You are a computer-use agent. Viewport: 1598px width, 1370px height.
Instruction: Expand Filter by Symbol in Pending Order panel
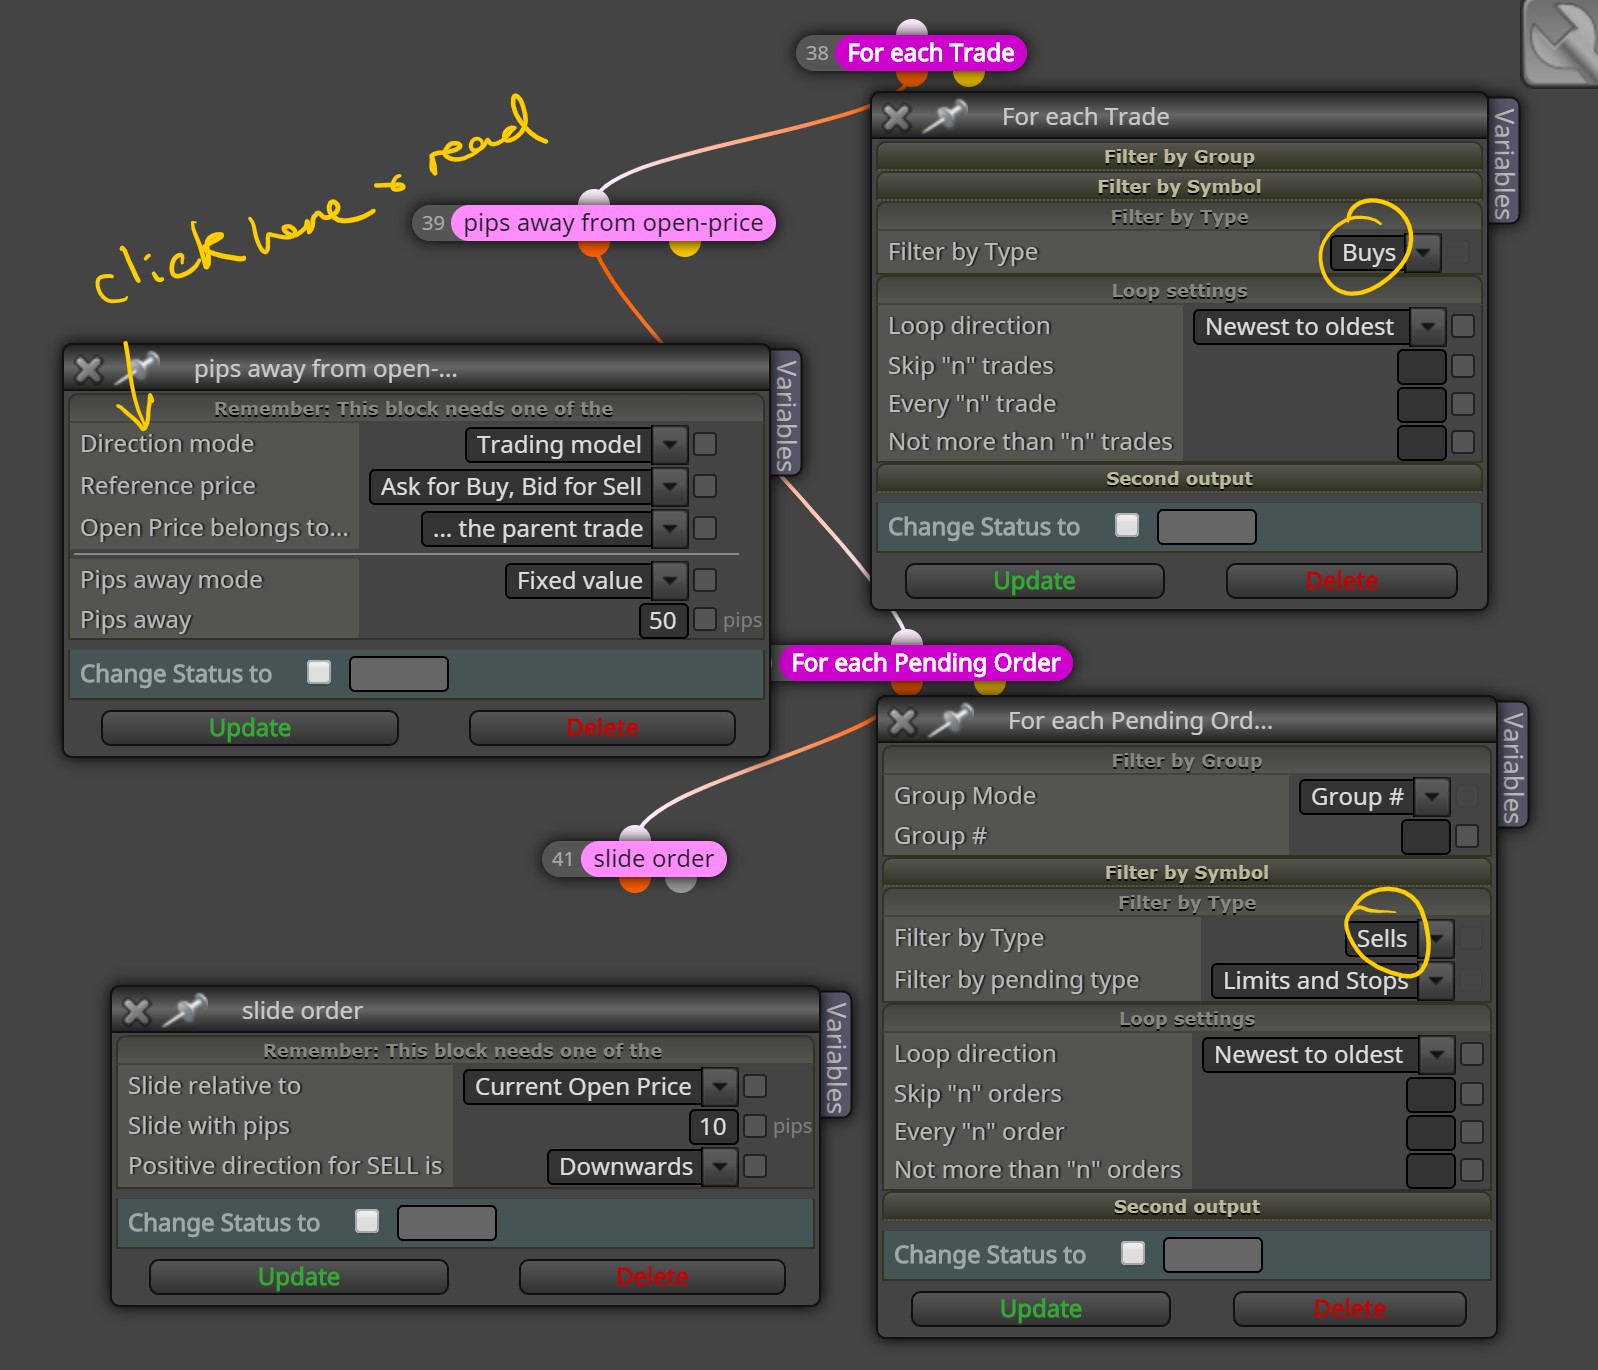click(x=1186, y=872)
